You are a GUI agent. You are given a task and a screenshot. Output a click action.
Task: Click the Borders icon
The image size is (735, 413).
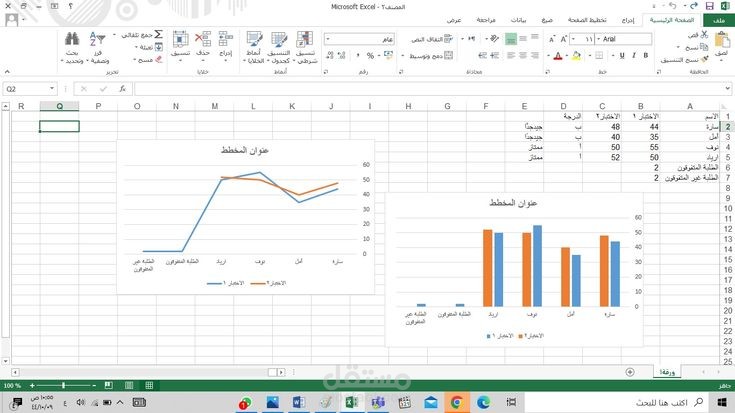coord(599,55)
